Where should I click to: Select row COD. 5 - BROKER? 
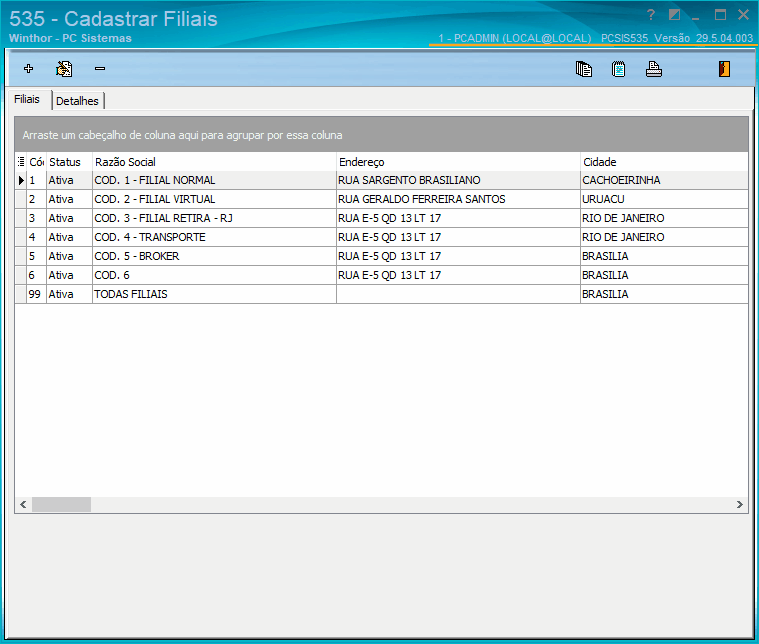(381, 256)
